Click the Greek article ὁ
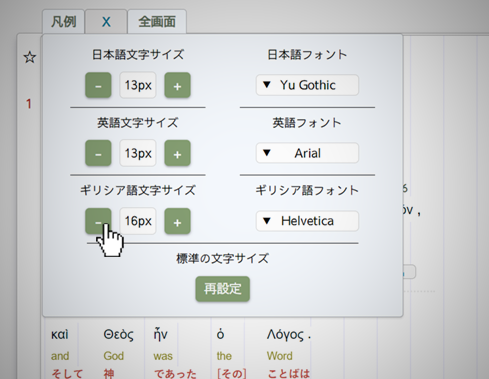This screenshot has height=379, width=489. [220, 334]
